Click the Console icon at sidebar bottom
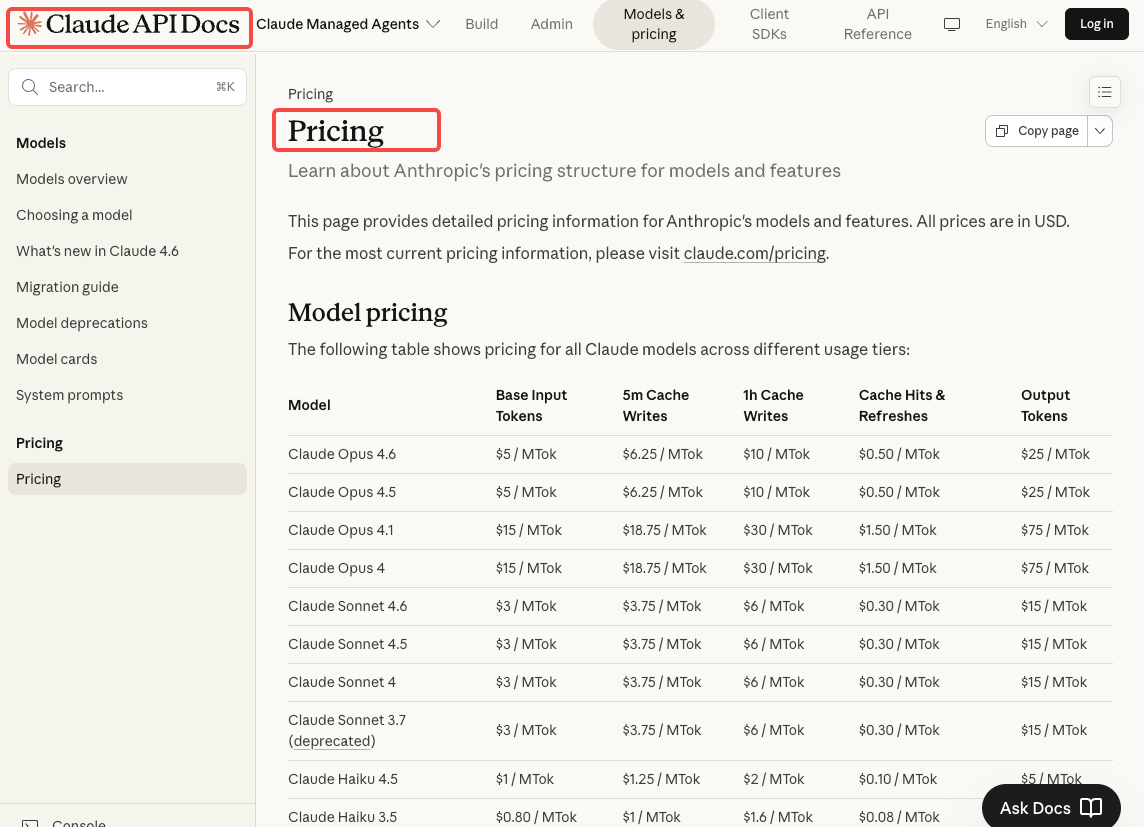Image resolution: width=1144 pixels, height=827 pixels. [30, 823]
